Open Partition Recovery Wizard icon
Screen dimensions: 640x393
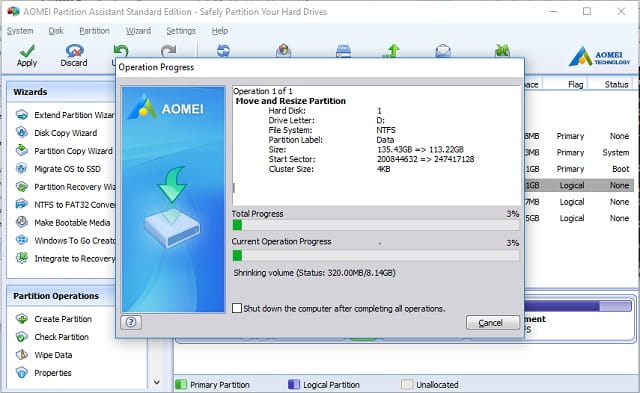(22, 187)
